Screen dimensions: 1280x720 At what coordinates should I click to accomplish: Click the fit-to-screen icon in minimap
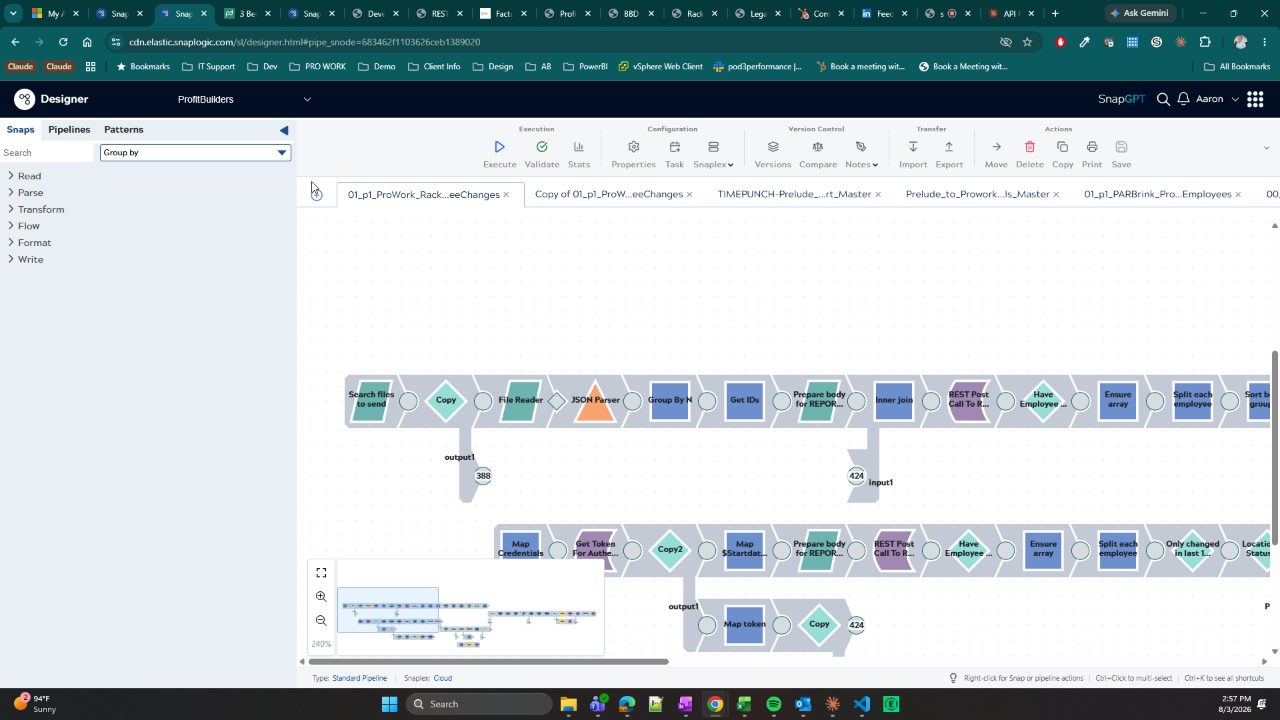(321, 572)
